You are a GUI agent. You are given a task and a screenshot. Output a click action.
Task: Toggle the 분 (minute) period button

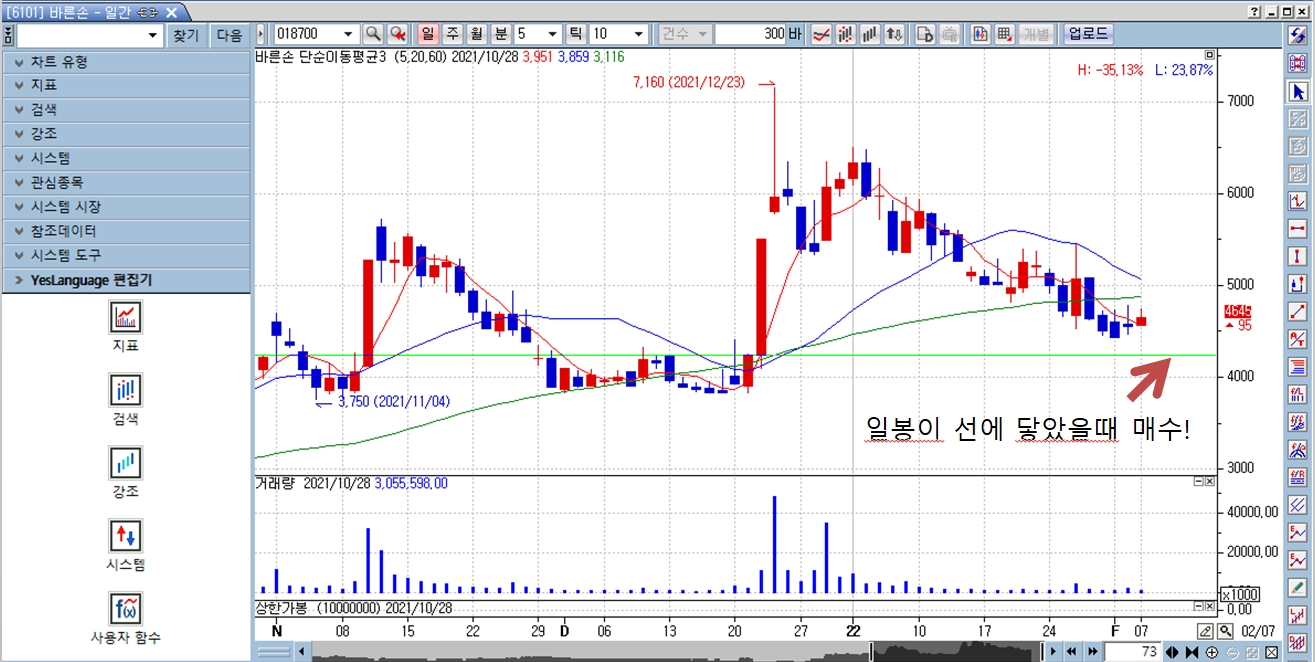click(x=500, y=34)
